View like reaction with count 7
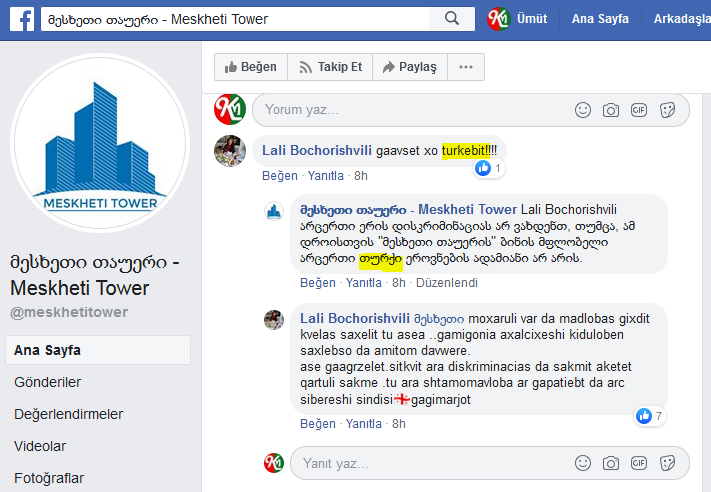Viewport: 711px width, 492px height. coord(650,416)
